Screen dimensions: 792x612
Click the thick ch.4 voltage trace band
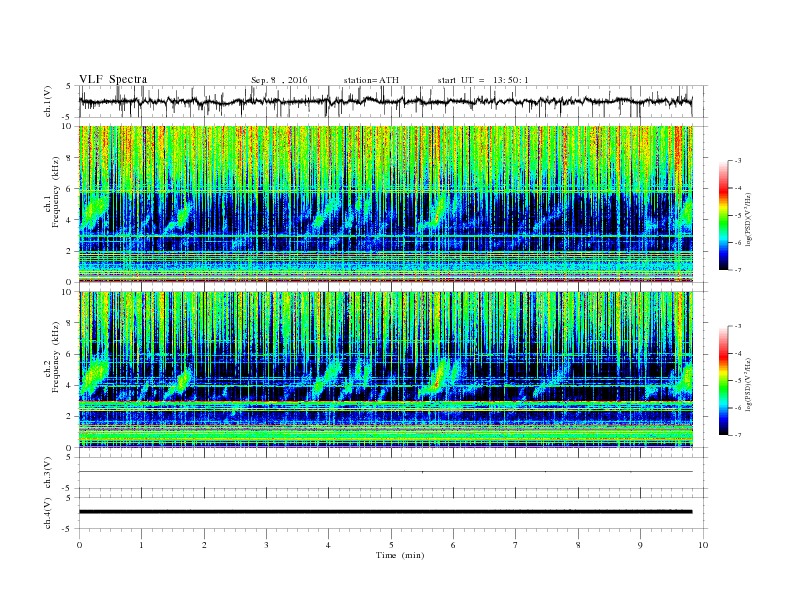pos(385,512)
